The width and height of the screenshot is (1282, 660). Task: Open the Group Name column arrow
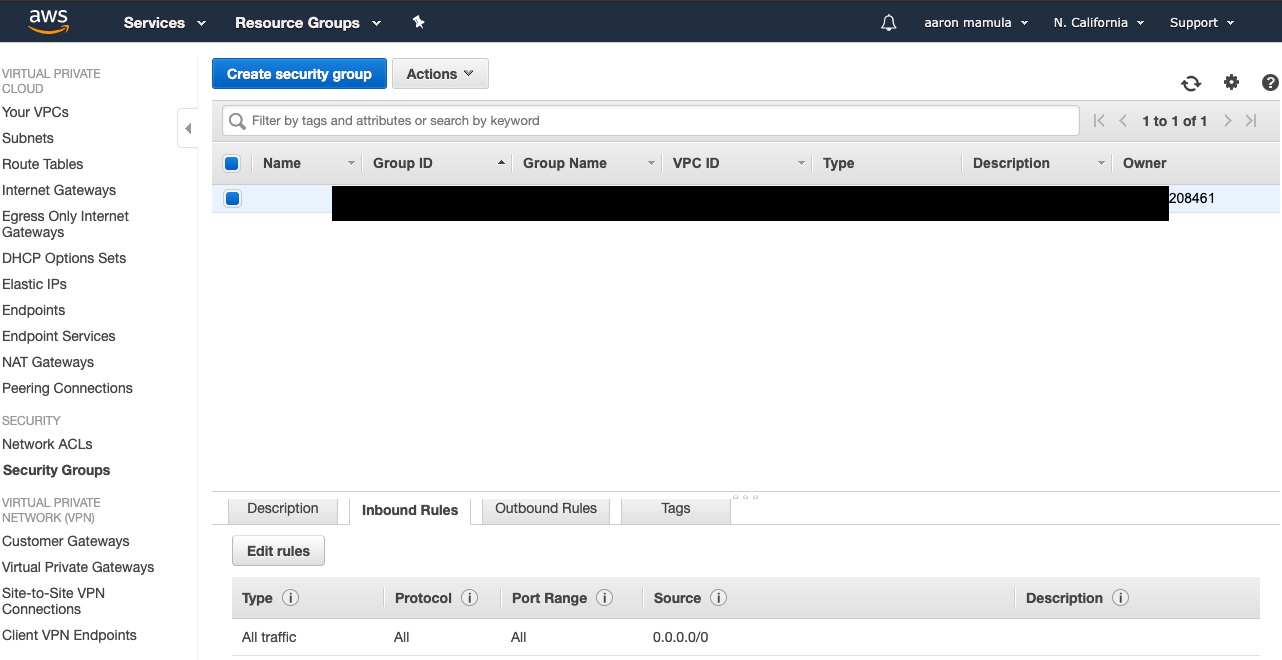click(651, 163)
